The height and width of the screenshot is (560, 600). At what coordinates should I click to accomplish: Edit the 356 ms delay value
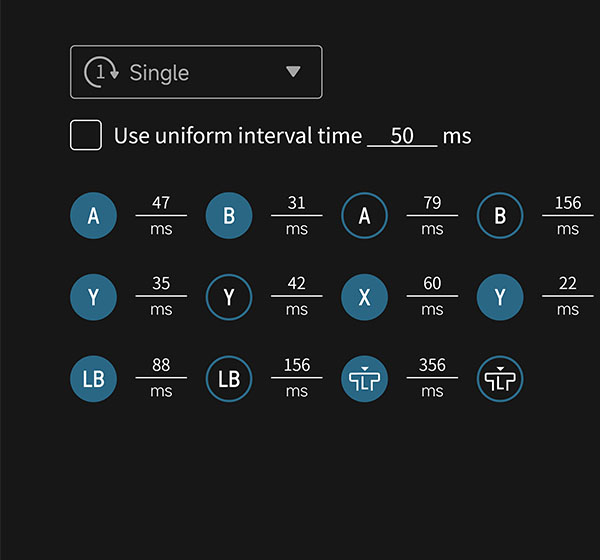click(x=432, y=366)
